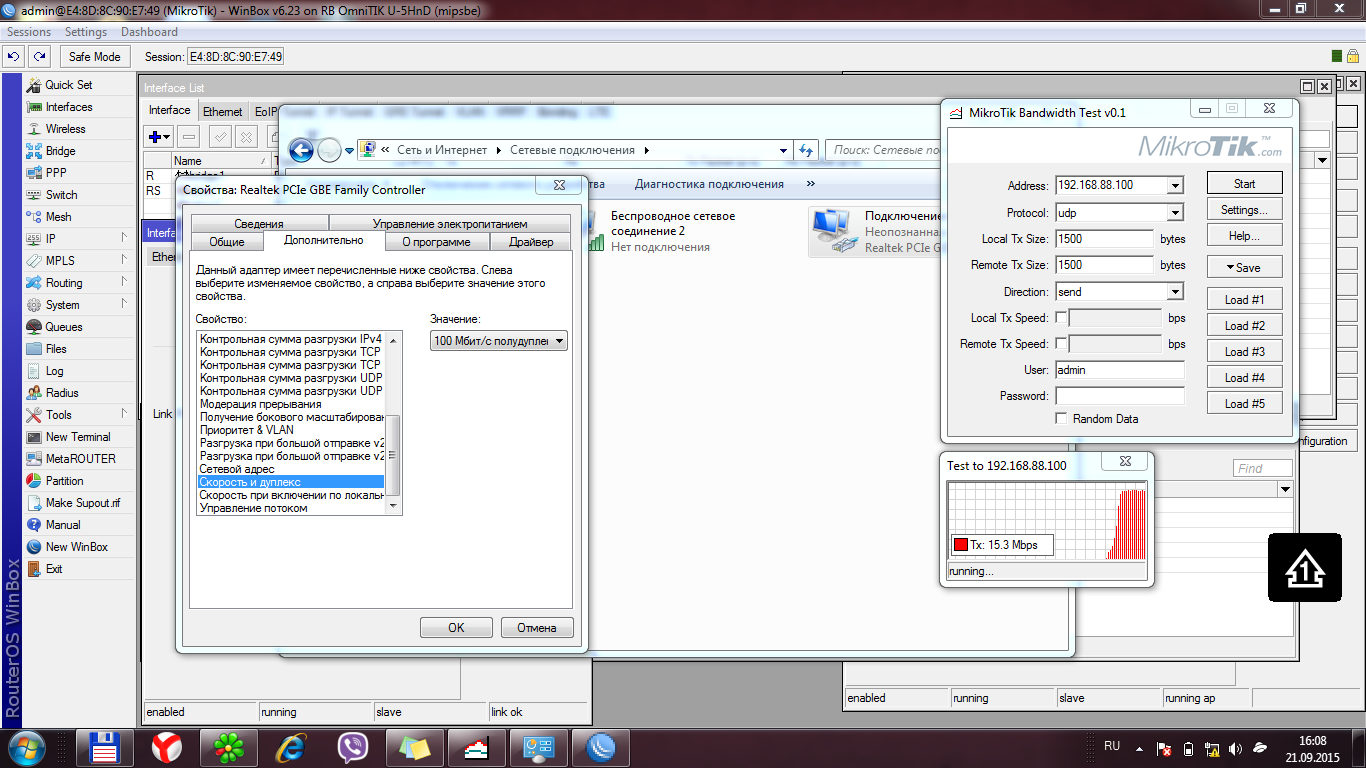
Task: Open Interfaces in the WinBox sidebar
Action: [69, 107]
